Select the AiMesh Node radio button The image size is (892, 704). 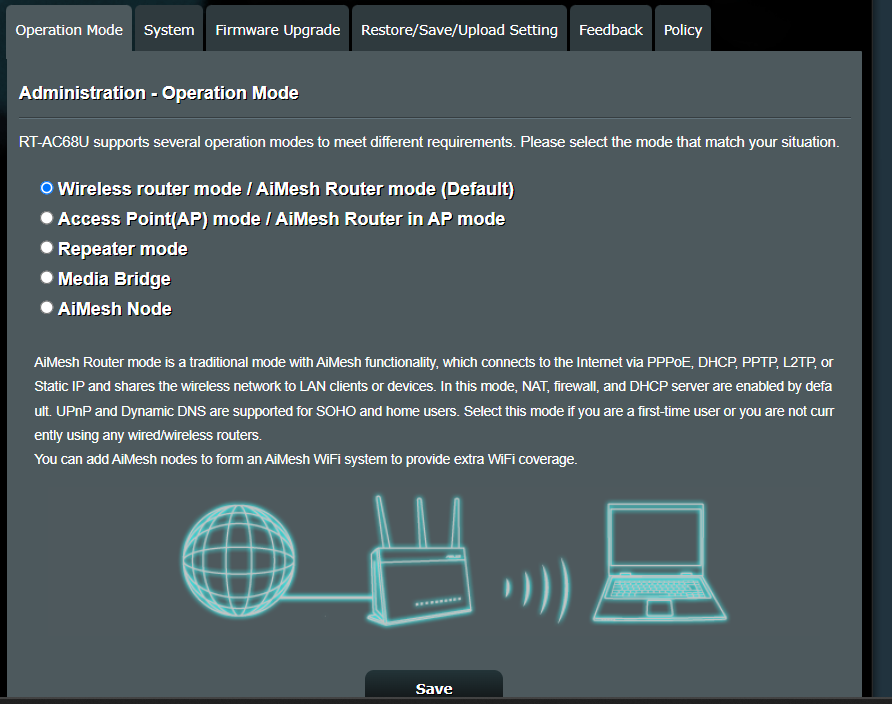[x=47, y=308]
